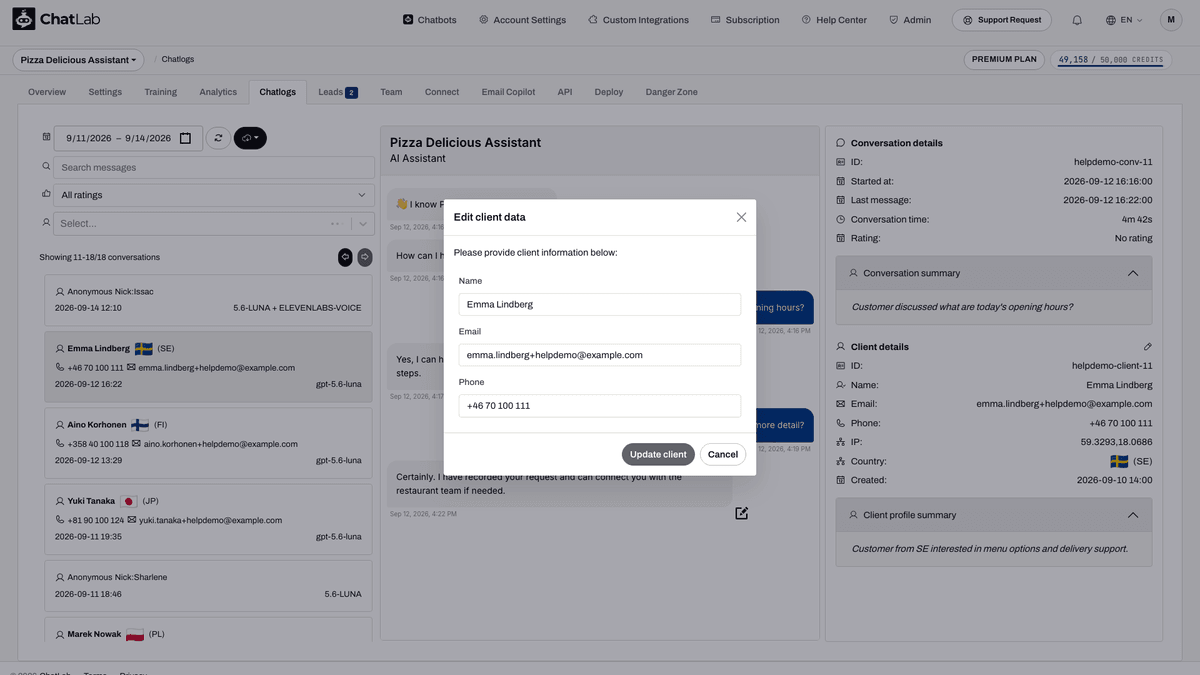The image size is (1200, 675).
Task: Open the notifications bell
Action: (1077, 20)
